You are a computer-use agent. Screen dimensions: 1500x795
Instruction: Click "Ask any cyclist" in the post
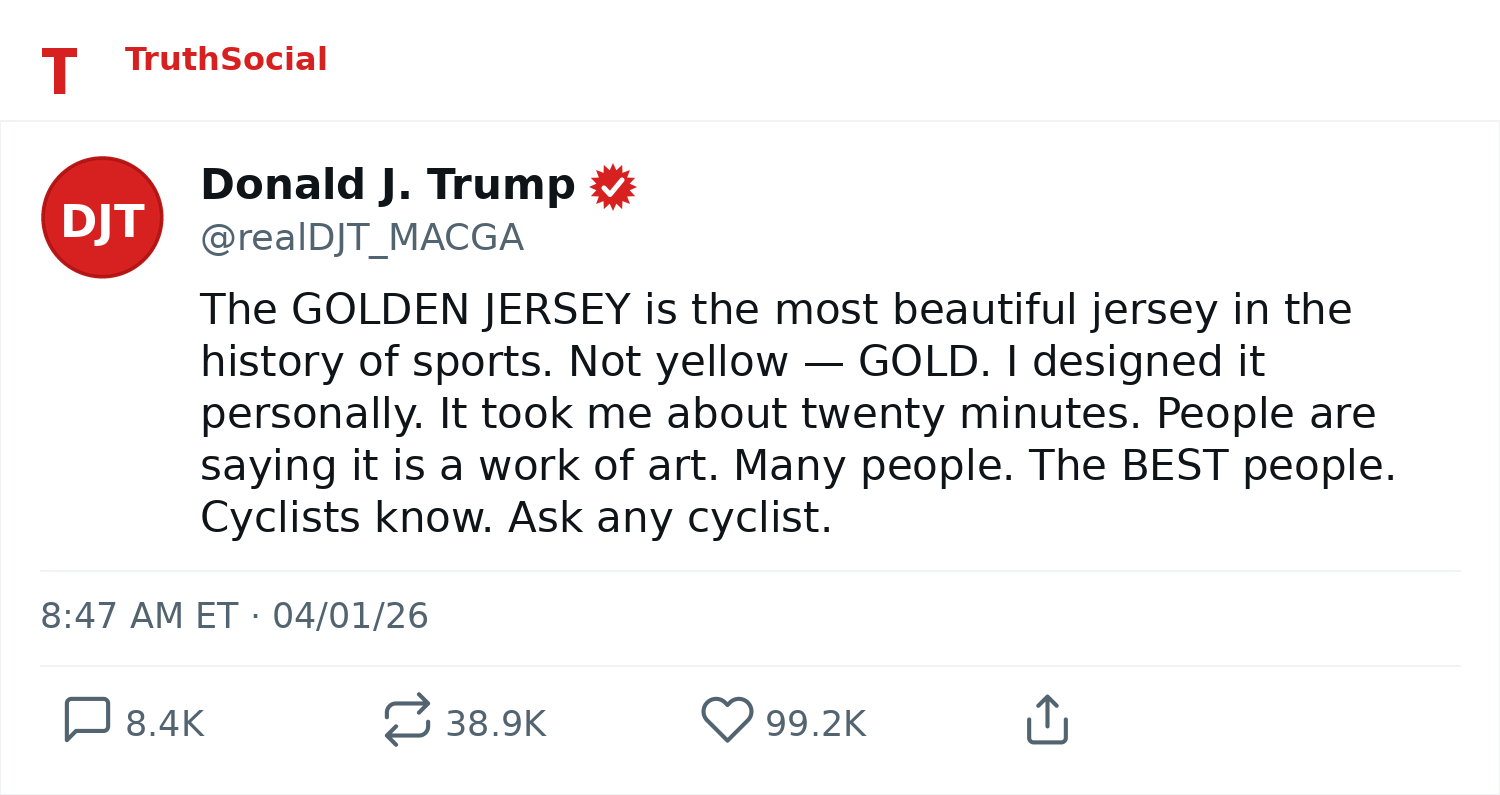point(668,519)
